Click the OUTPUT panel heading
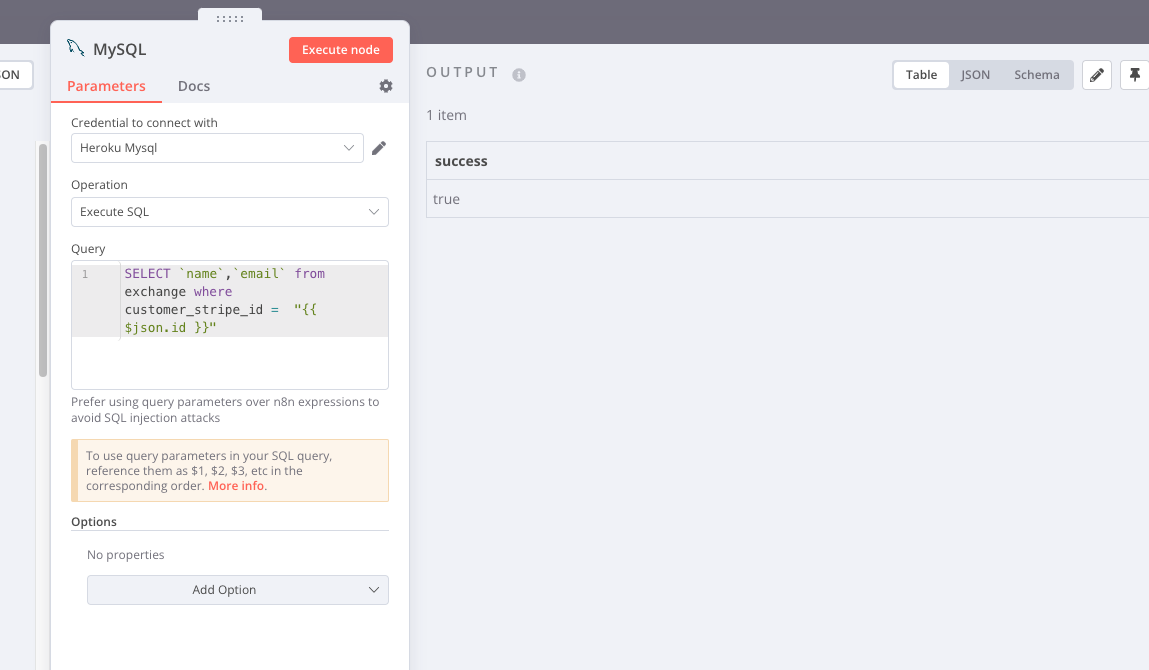Screen dimensions: 1149x670 pyautogui.click(x=462, y=73)
